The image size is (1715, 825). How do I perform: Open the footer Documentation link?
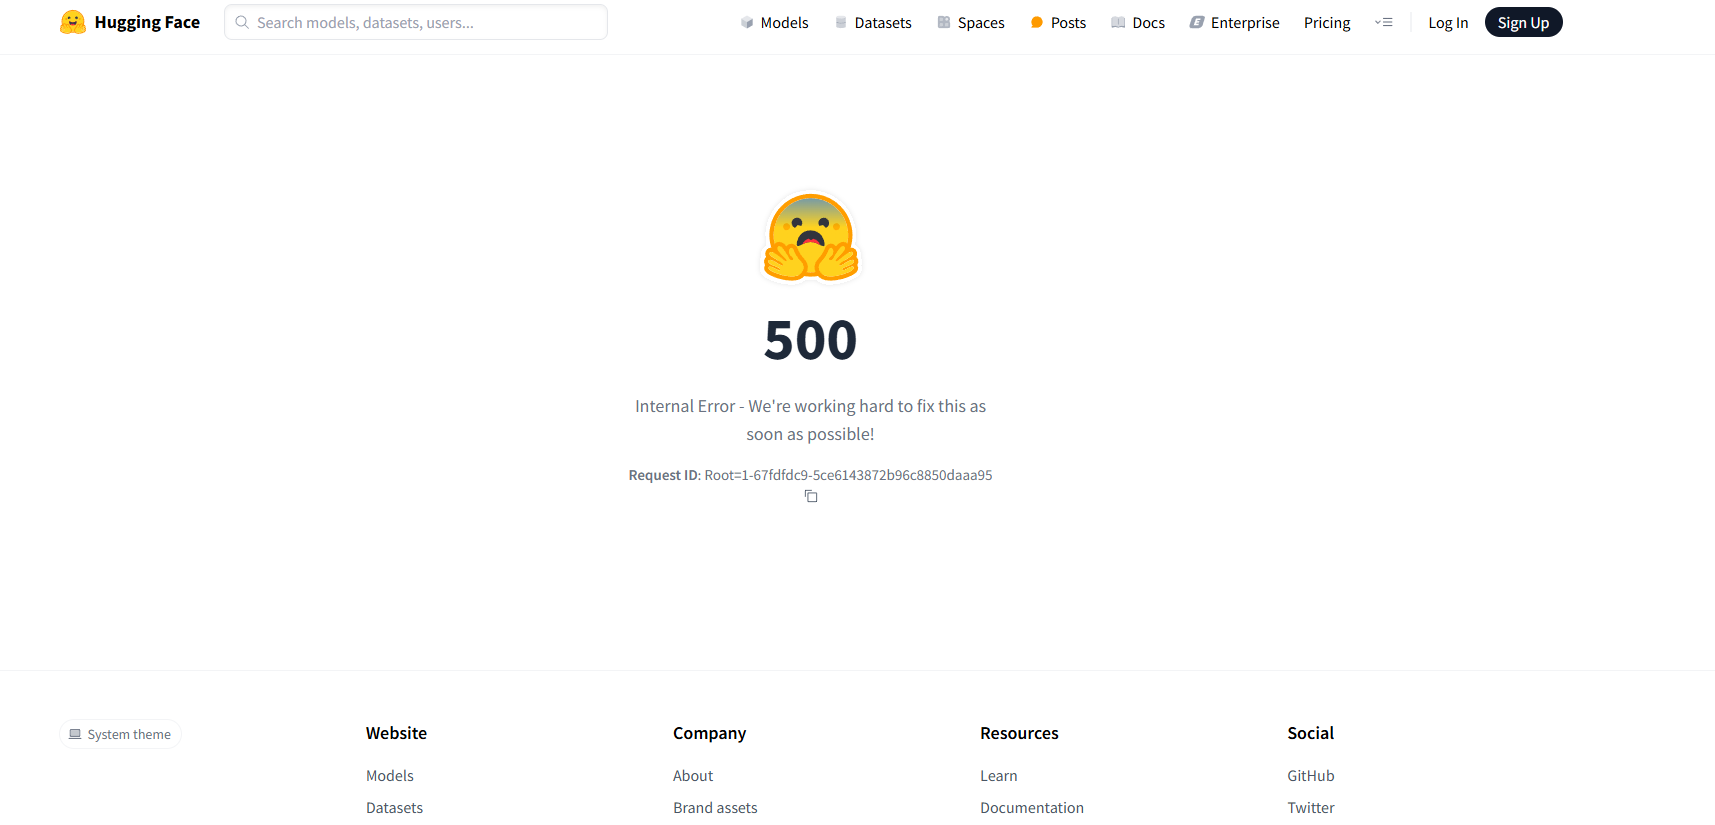pos(1032,808)
